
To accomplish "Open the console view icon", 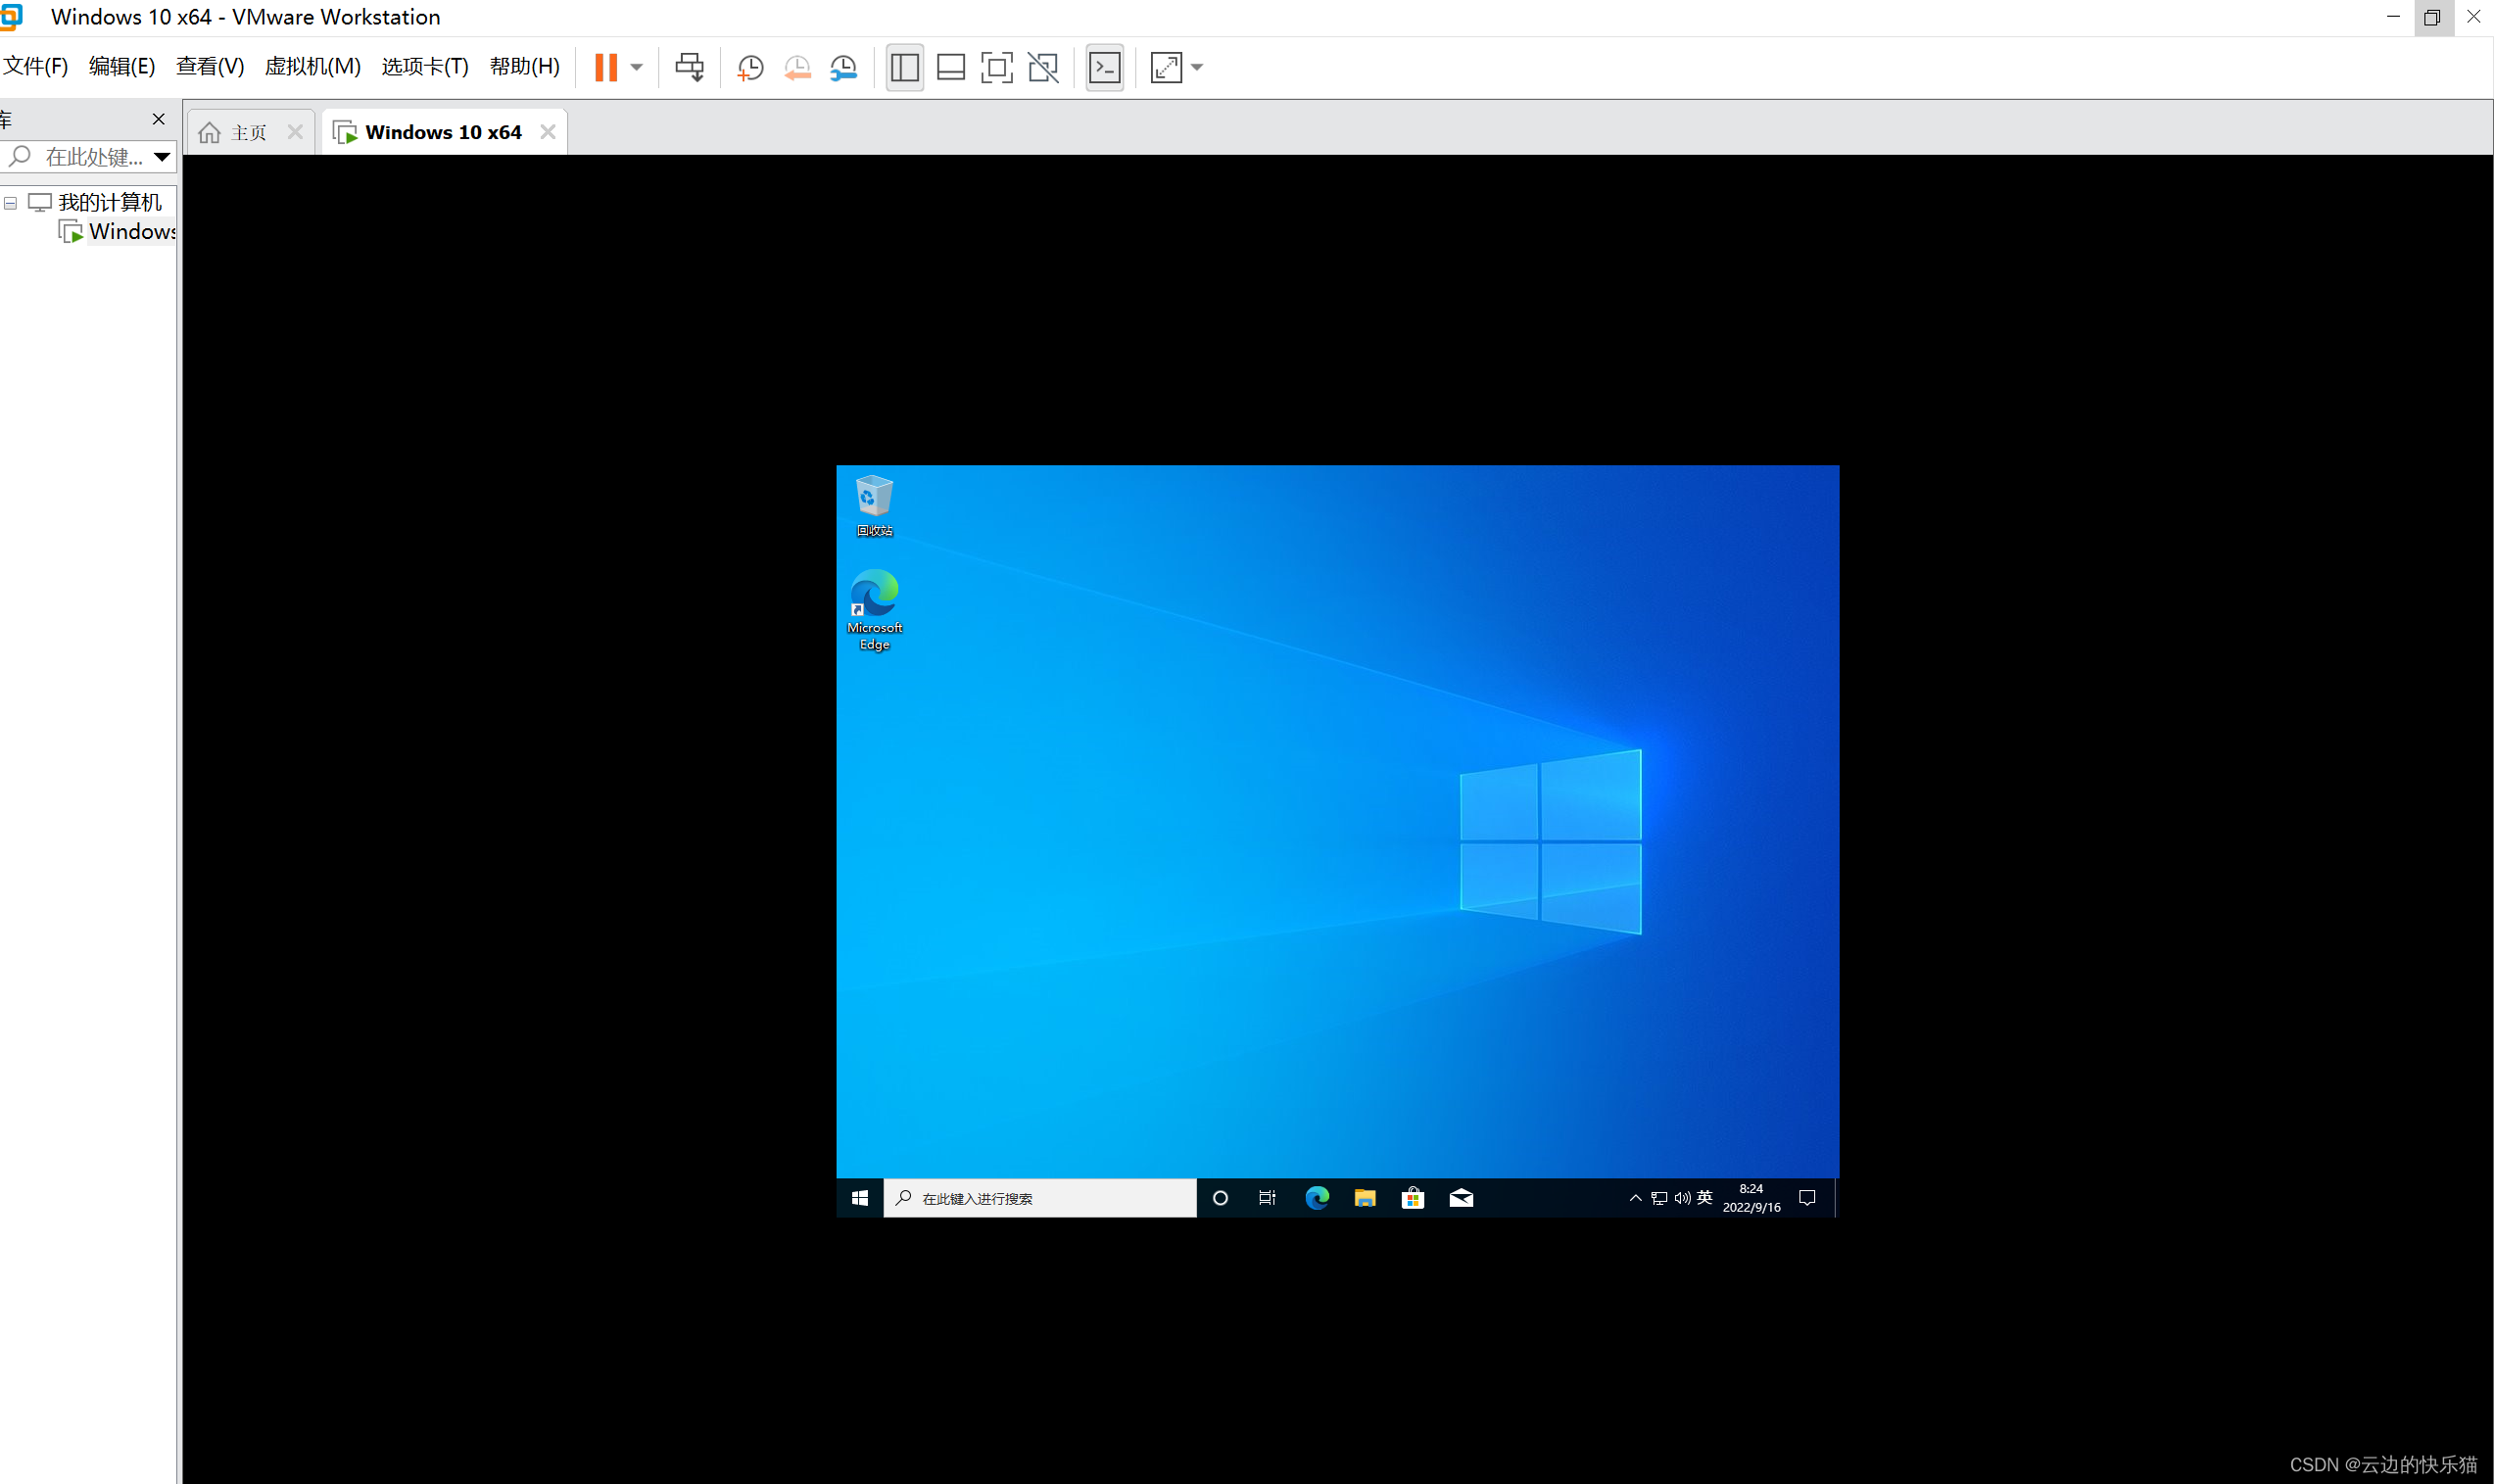I will (1104, 67).
